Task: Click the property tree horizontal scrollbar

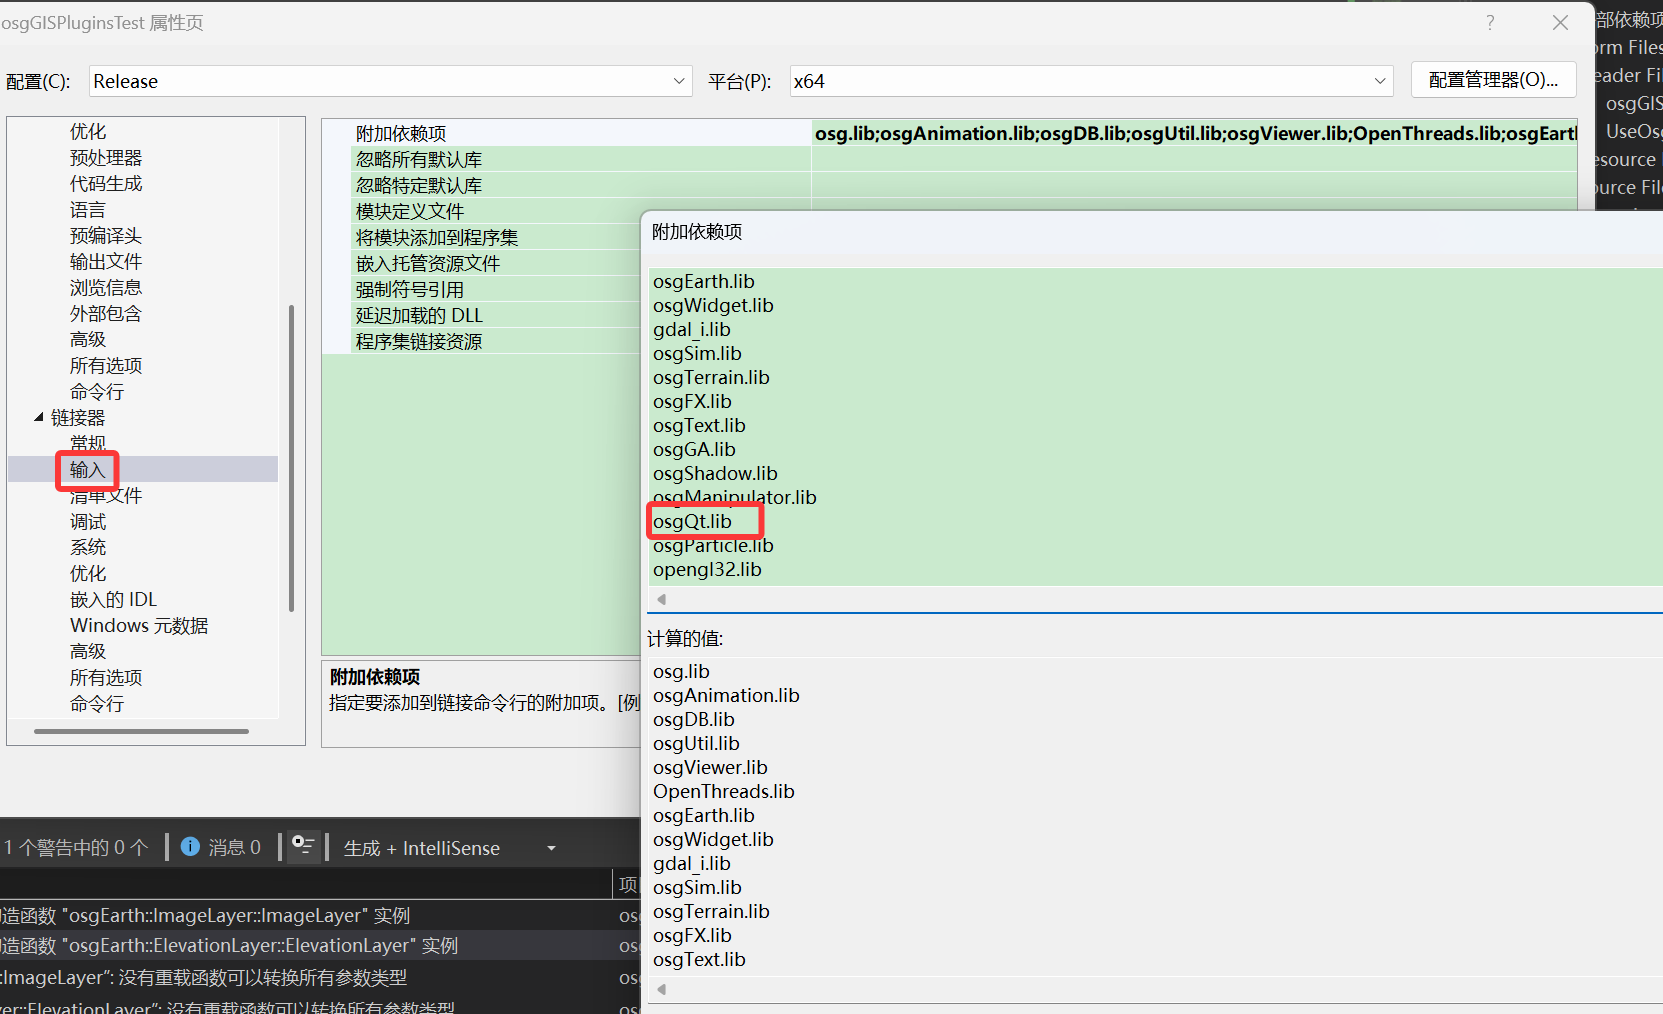Action: coord(141,731)
